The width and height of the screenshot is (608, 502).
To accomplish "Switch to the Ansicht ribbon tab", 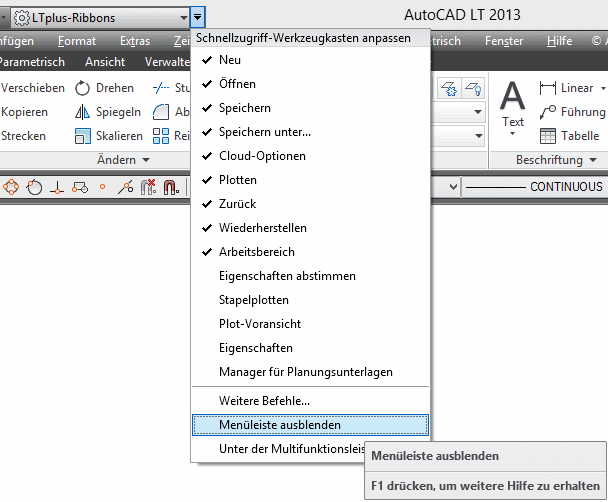I will pos(105,62).
